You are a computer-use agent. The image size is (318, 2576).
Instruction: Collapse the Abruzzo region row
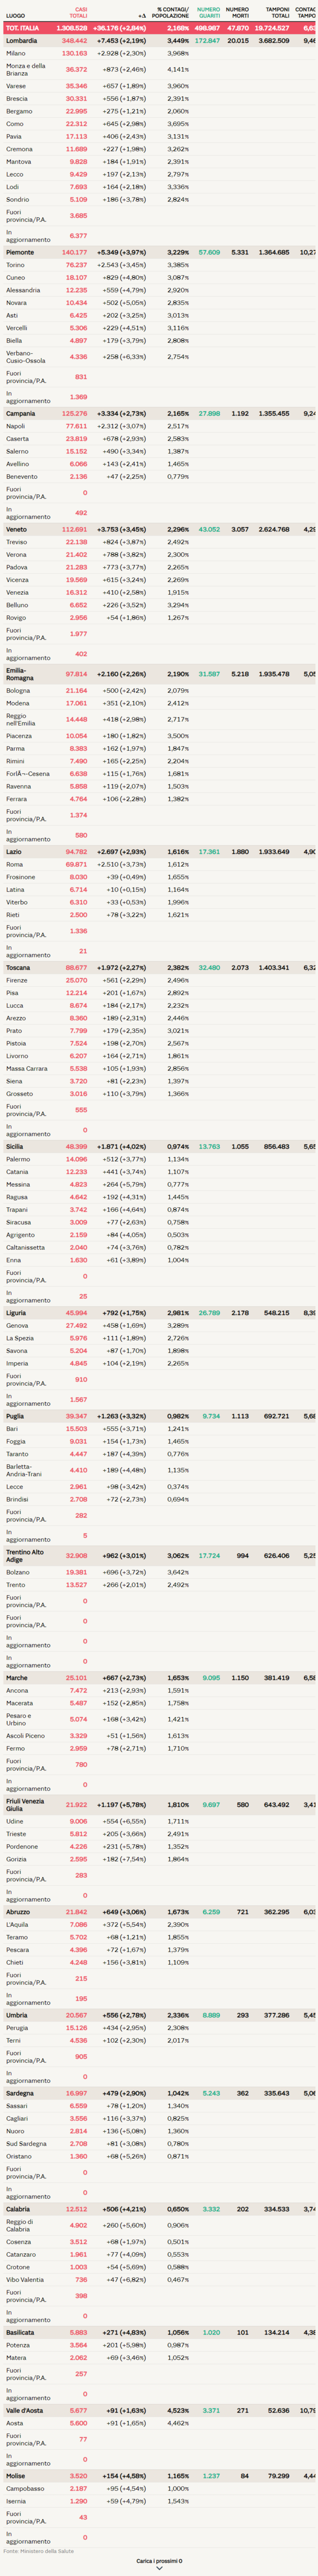coord(159,1912)
